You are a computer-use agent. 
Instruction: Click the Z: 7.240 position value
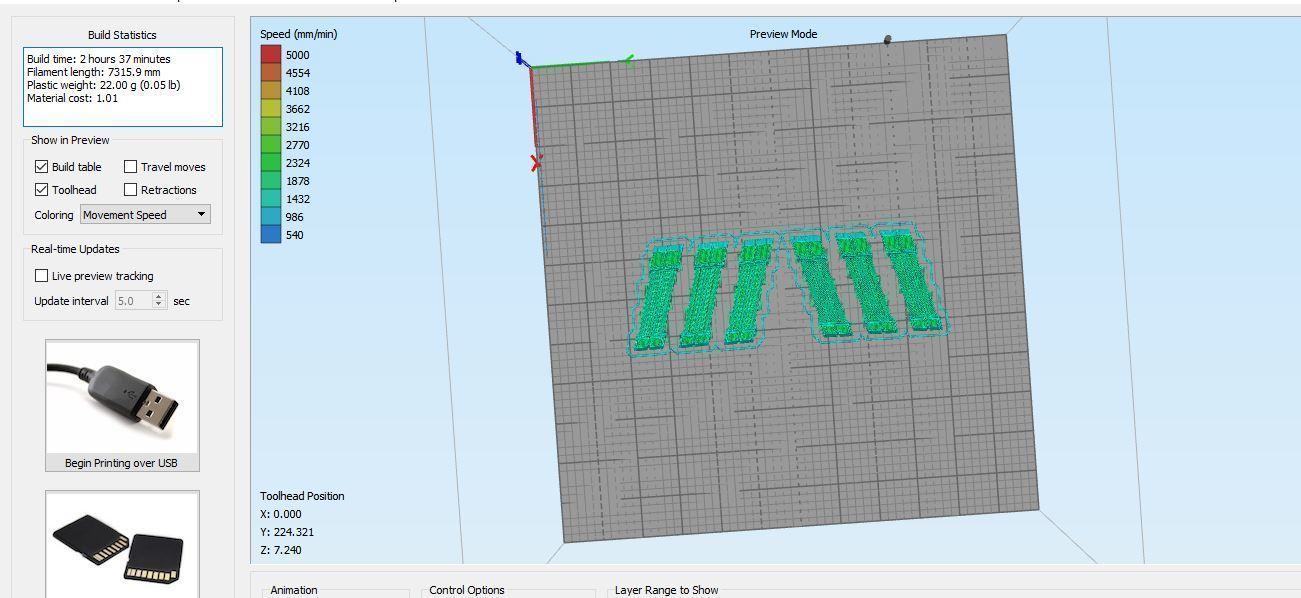tap(280, 550)
